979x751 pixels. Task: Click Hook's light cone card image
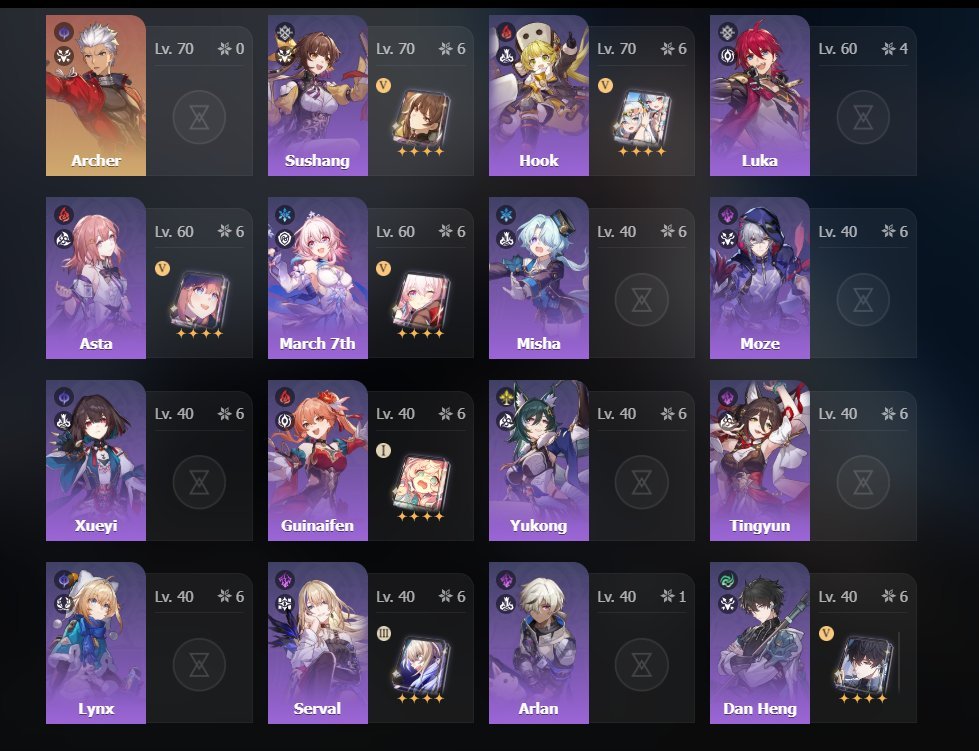(642, 117)
